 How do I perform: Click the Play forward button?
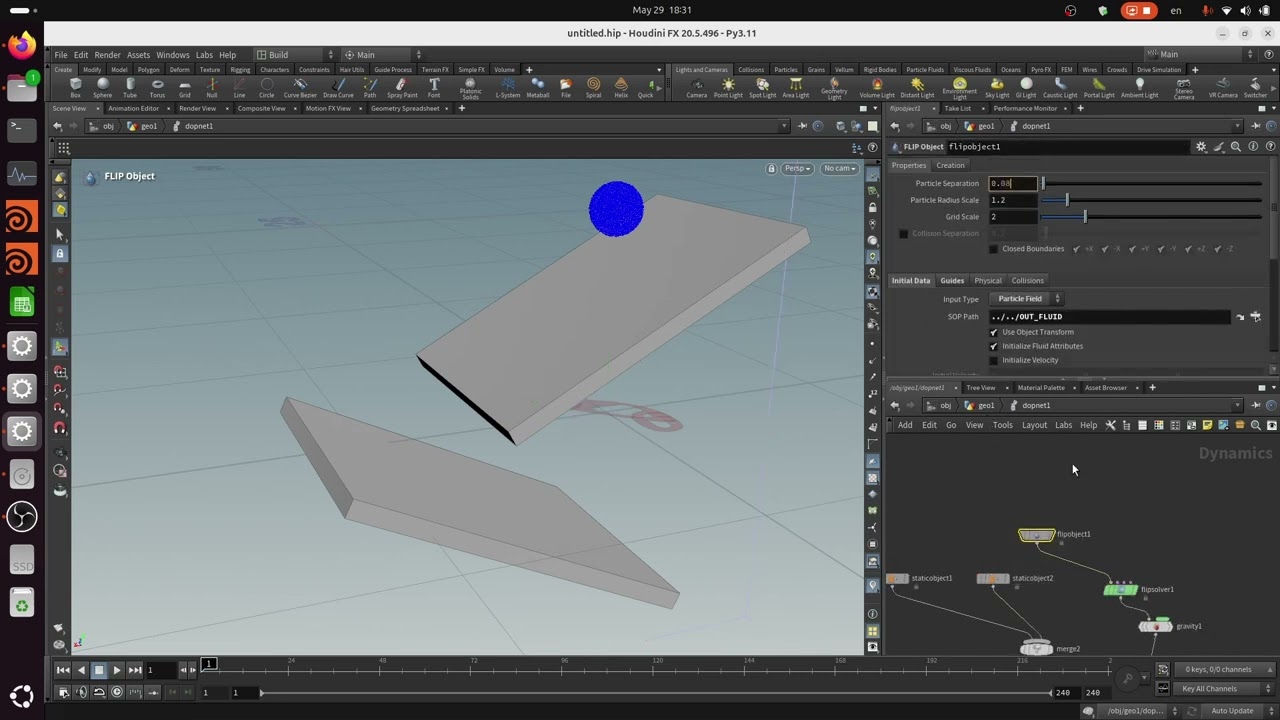[116, 670]
